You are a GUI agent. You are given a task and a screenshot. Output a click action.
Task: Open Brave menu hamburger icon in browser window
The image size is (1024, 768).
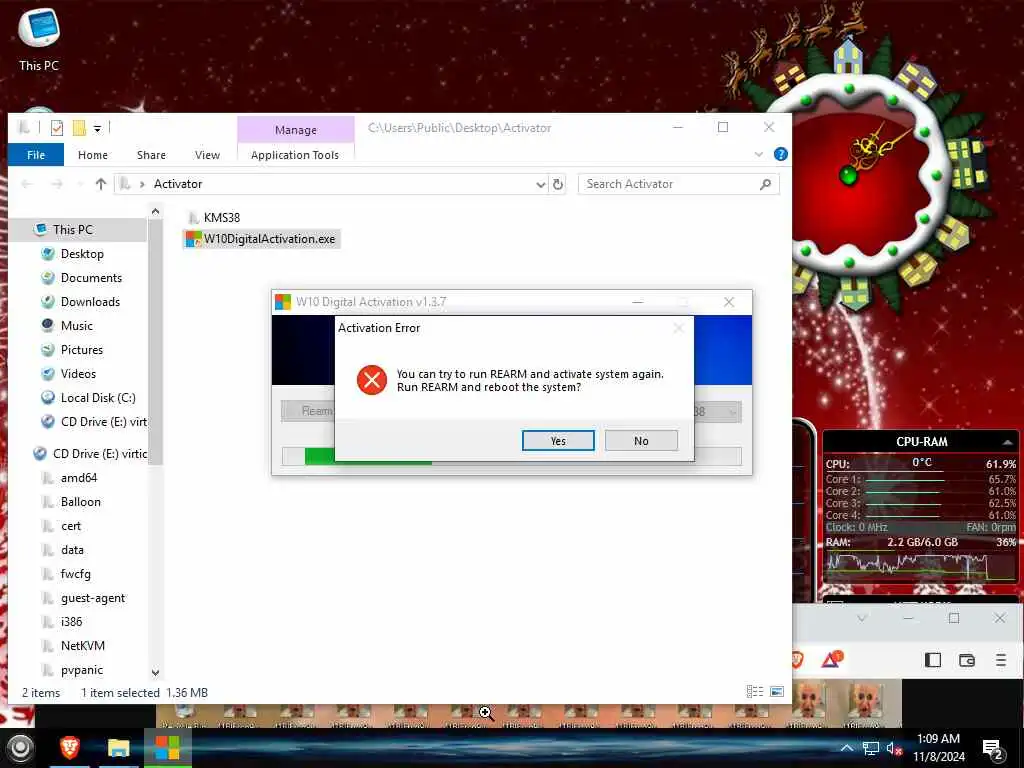(1000, 660)
